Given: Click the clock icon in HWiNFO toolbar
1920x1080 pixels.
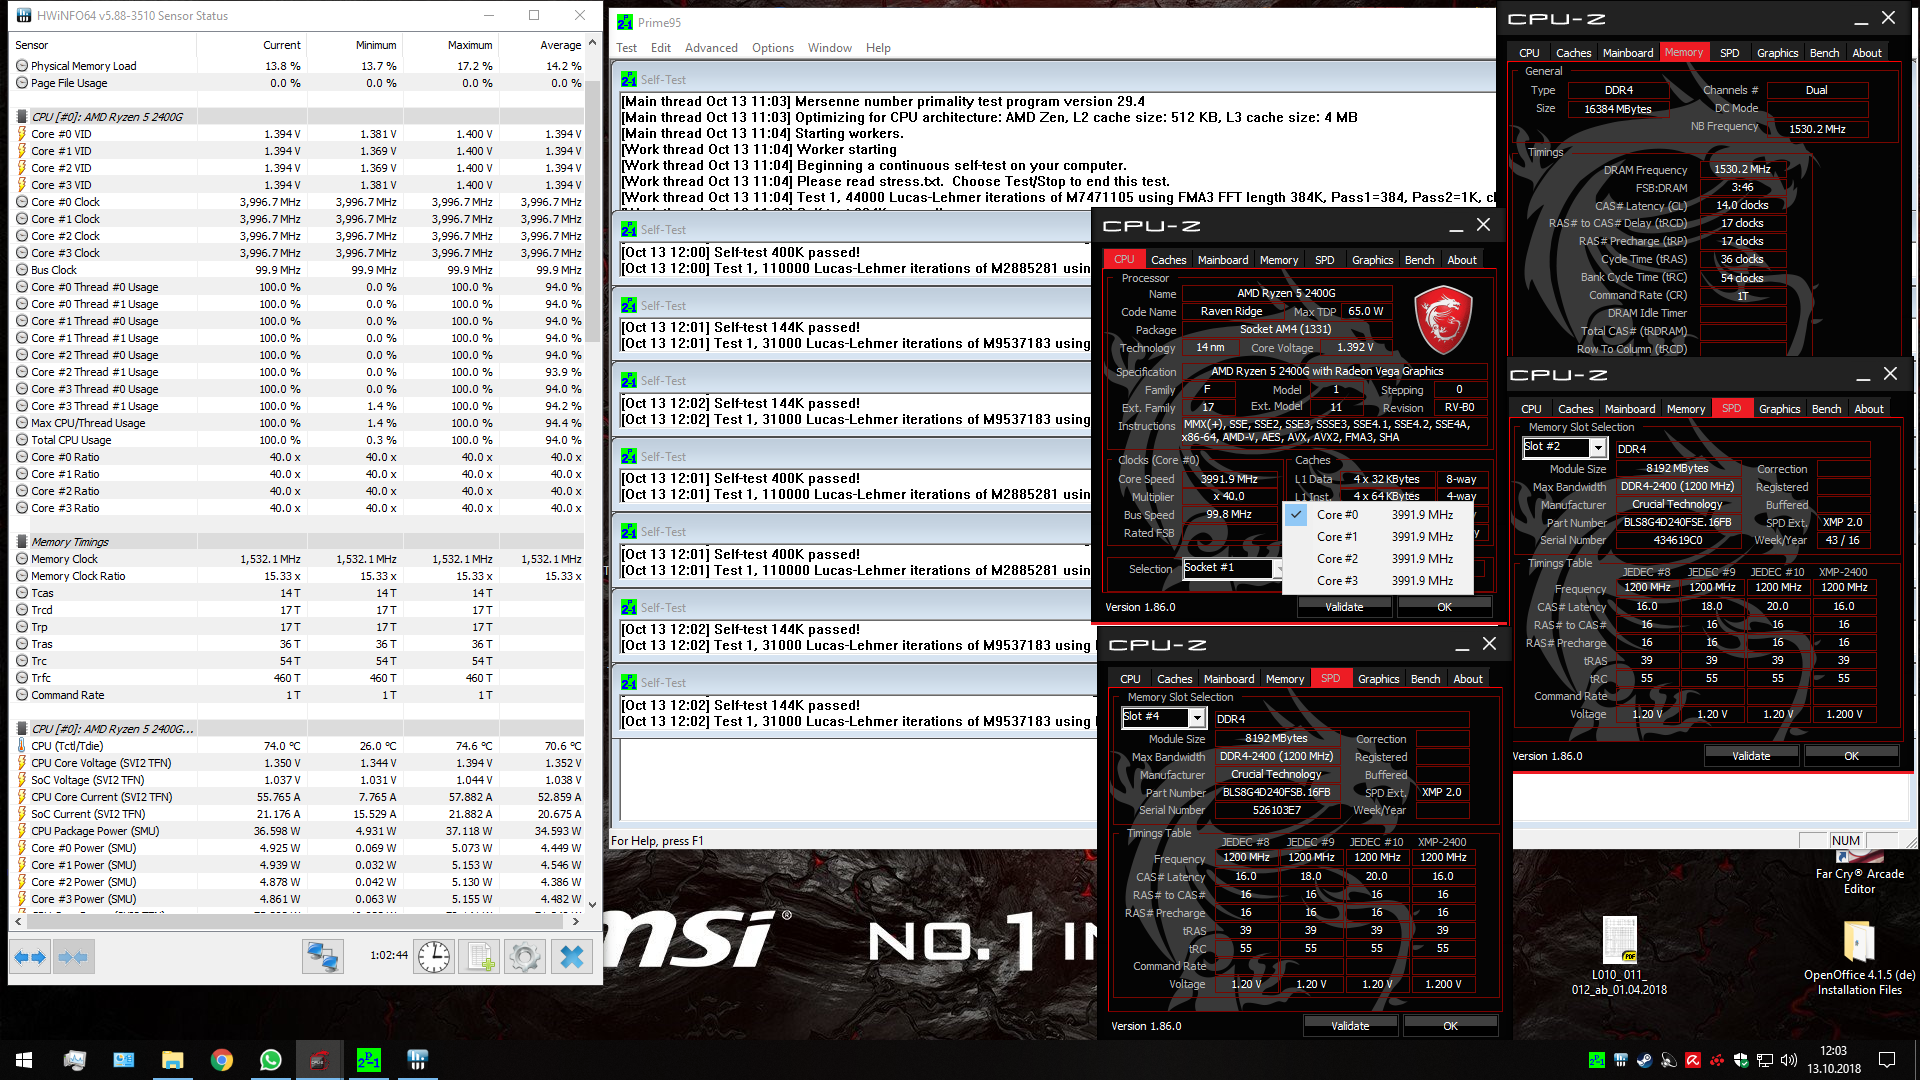Looking at the screenshot, I should 433,956.
